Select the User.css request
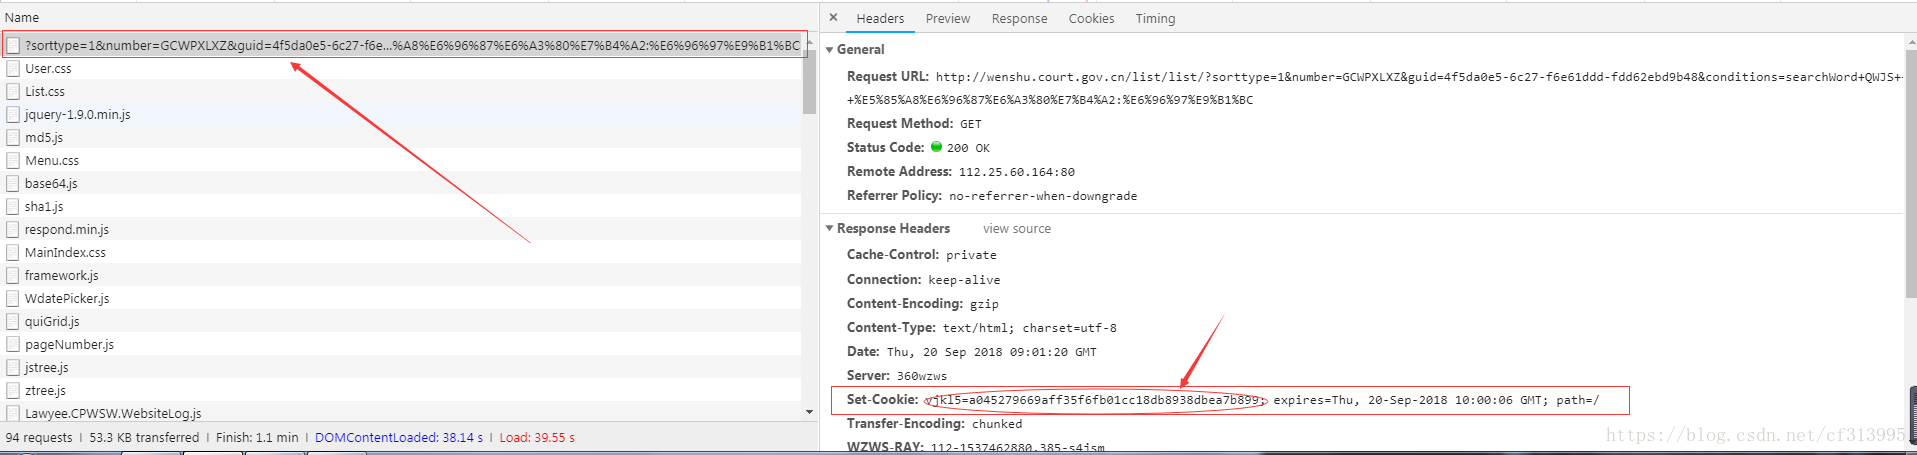The height and width of the screenshot is (455, 1917). [401, 68]
